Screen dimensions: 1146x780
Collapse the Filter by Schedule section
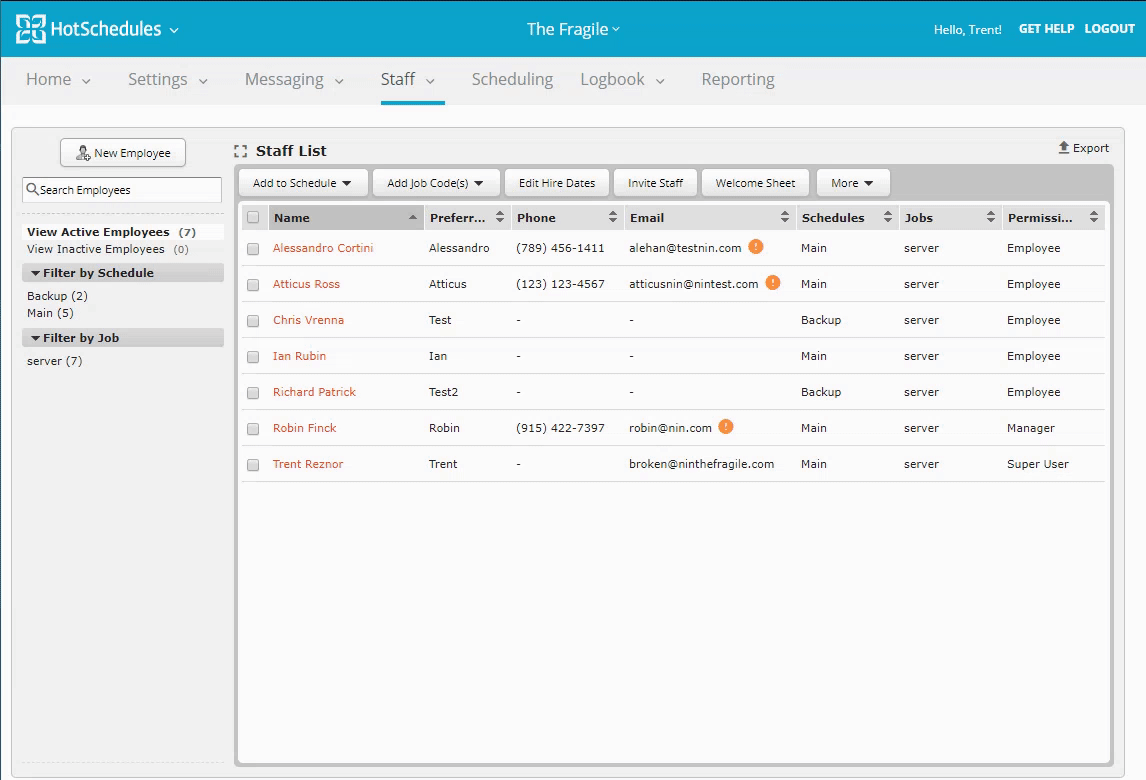pos(123,273)
